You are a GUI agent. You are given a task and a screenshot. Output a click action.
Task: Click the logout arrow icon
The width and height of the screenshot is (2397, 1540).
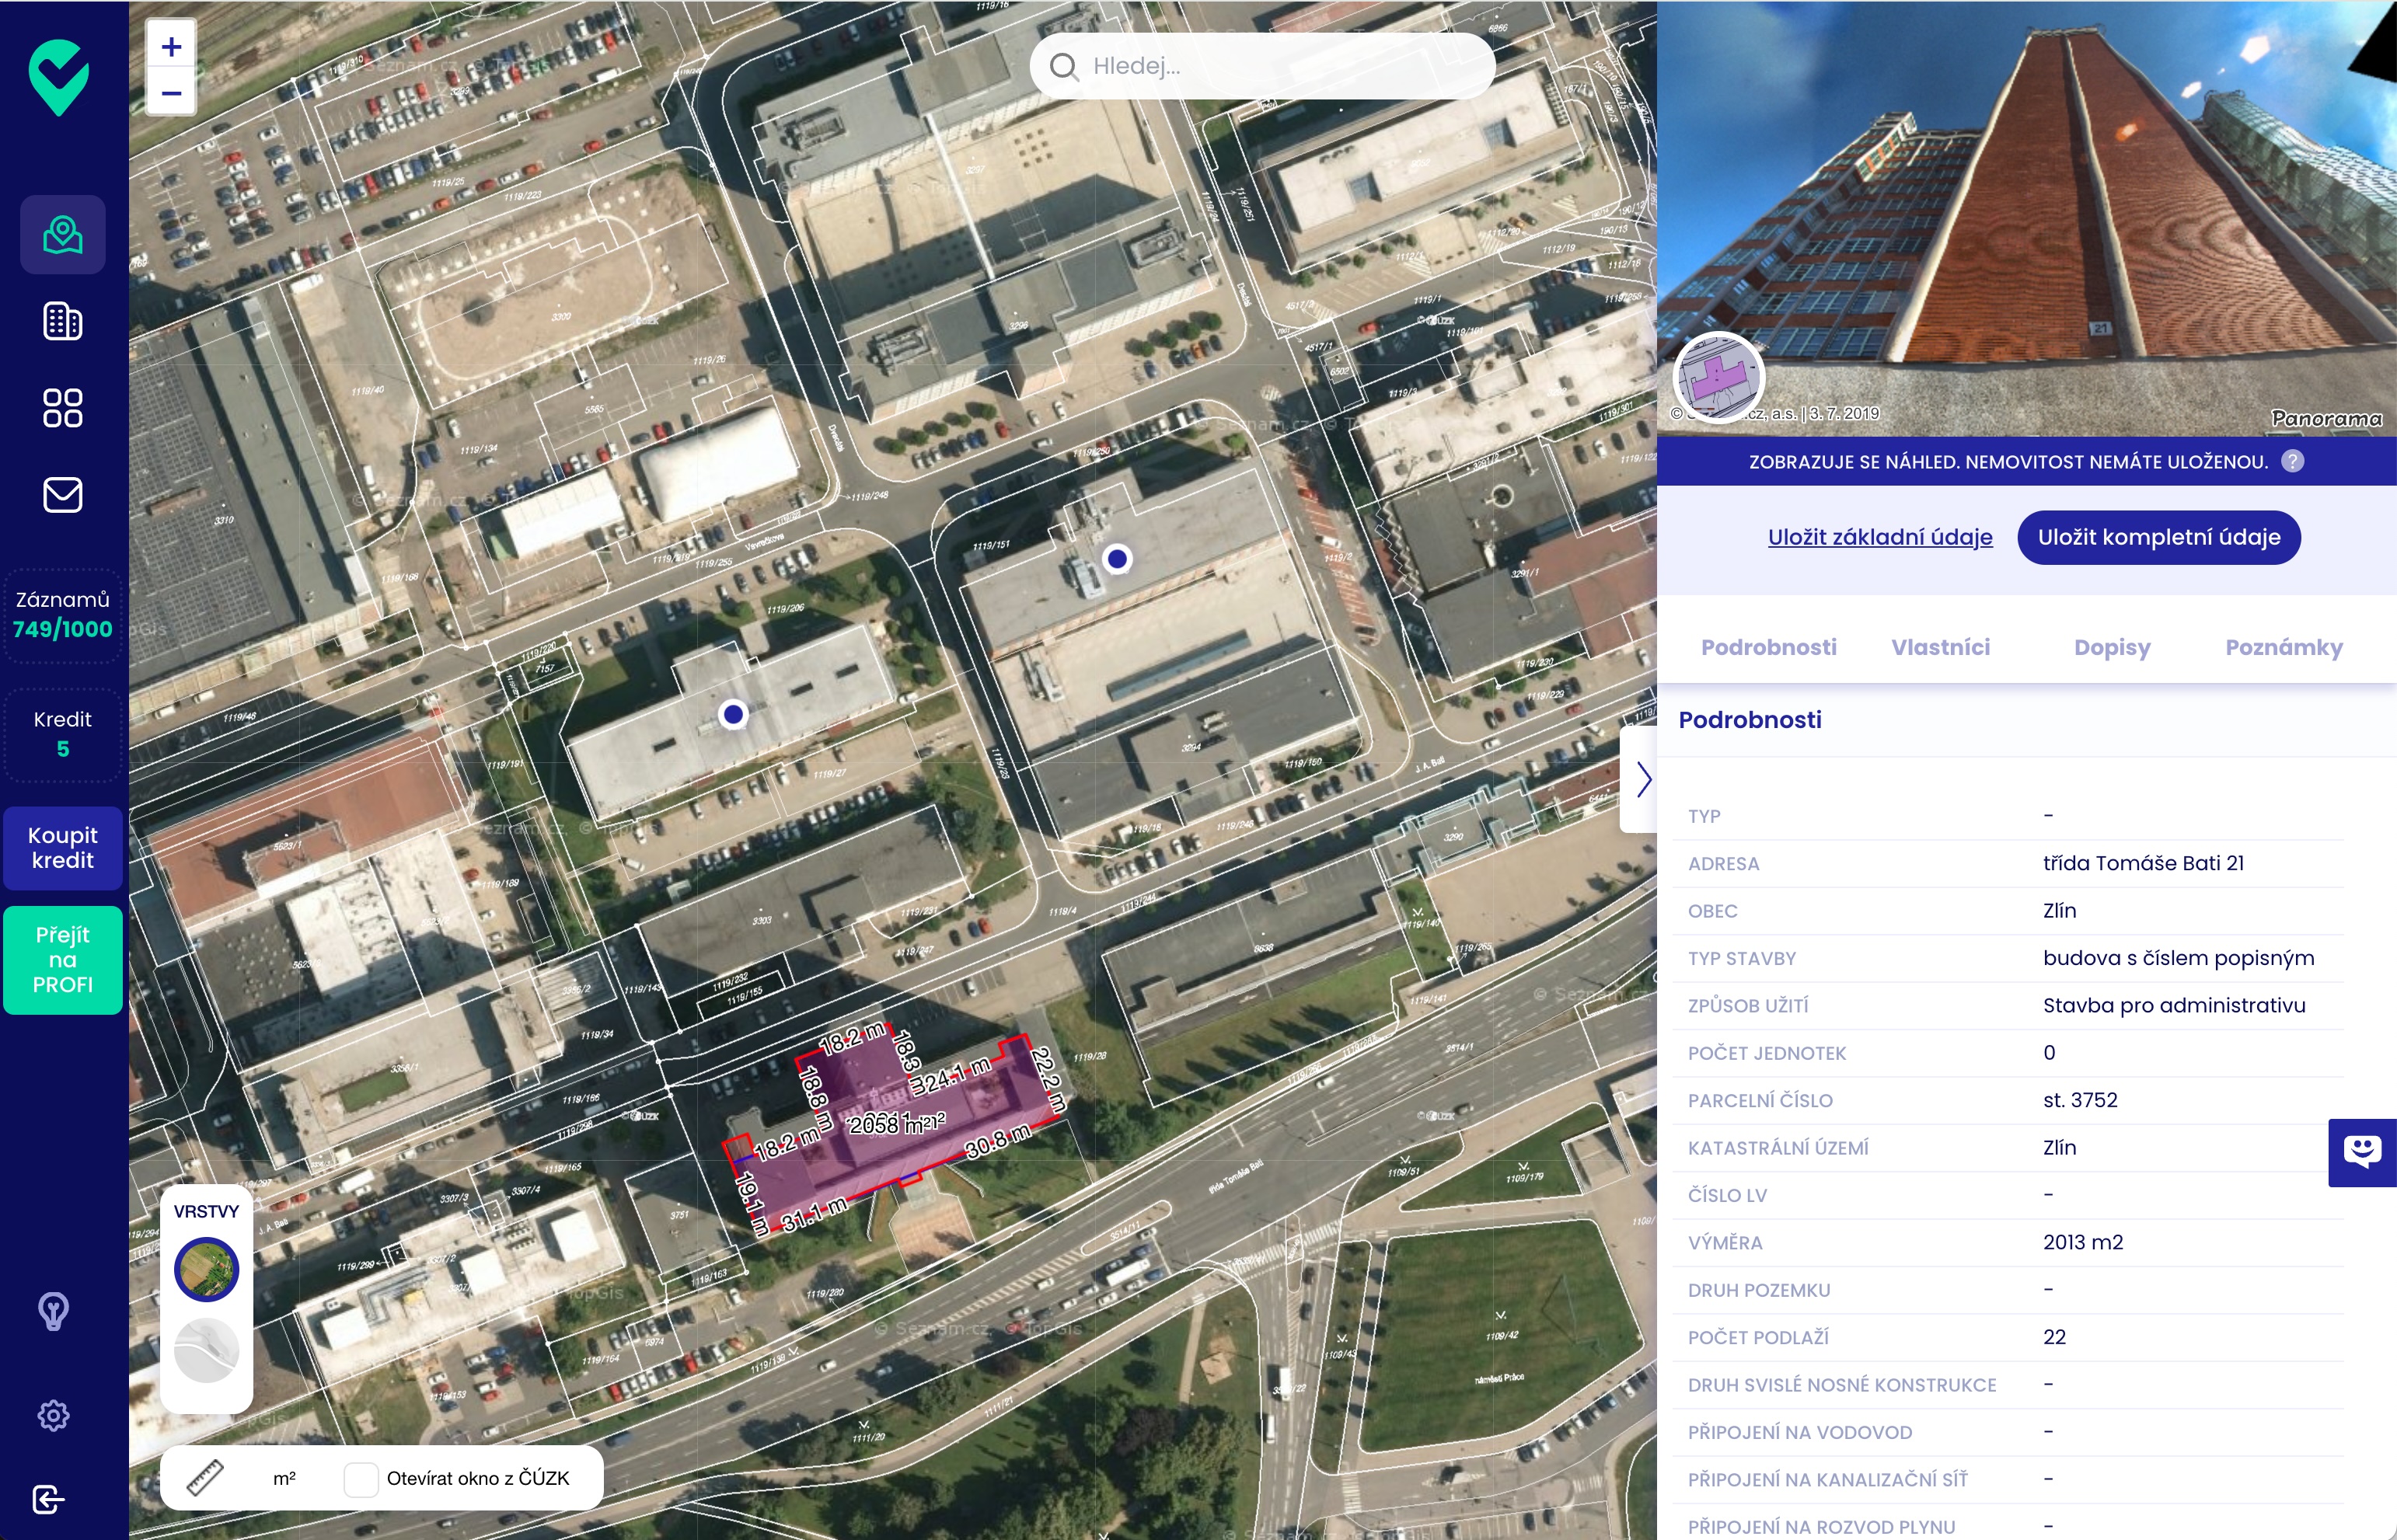[x=48, y=1499]
